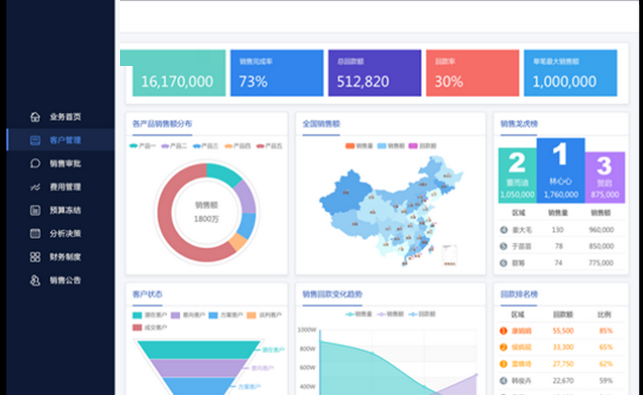Click the 960,000 sales value
Screen dimensions: 643x395
[601, 230]
